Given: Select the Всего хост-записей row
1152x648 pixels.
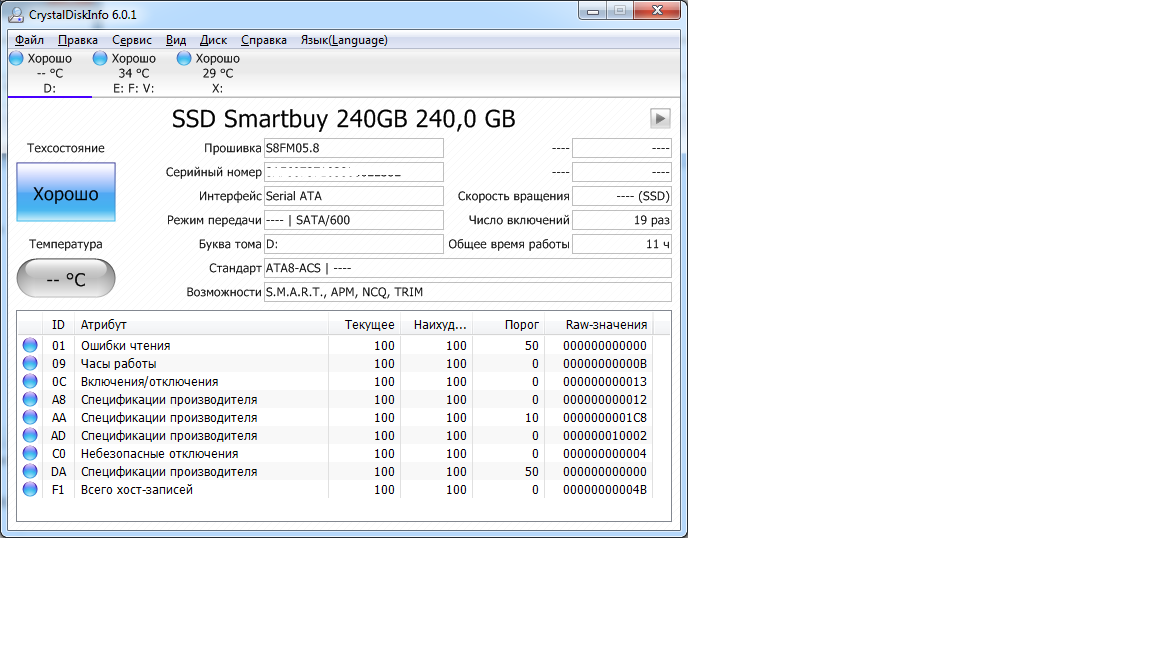Looking at the screenshot, I should pyautogui.click(x=335, y=489).
